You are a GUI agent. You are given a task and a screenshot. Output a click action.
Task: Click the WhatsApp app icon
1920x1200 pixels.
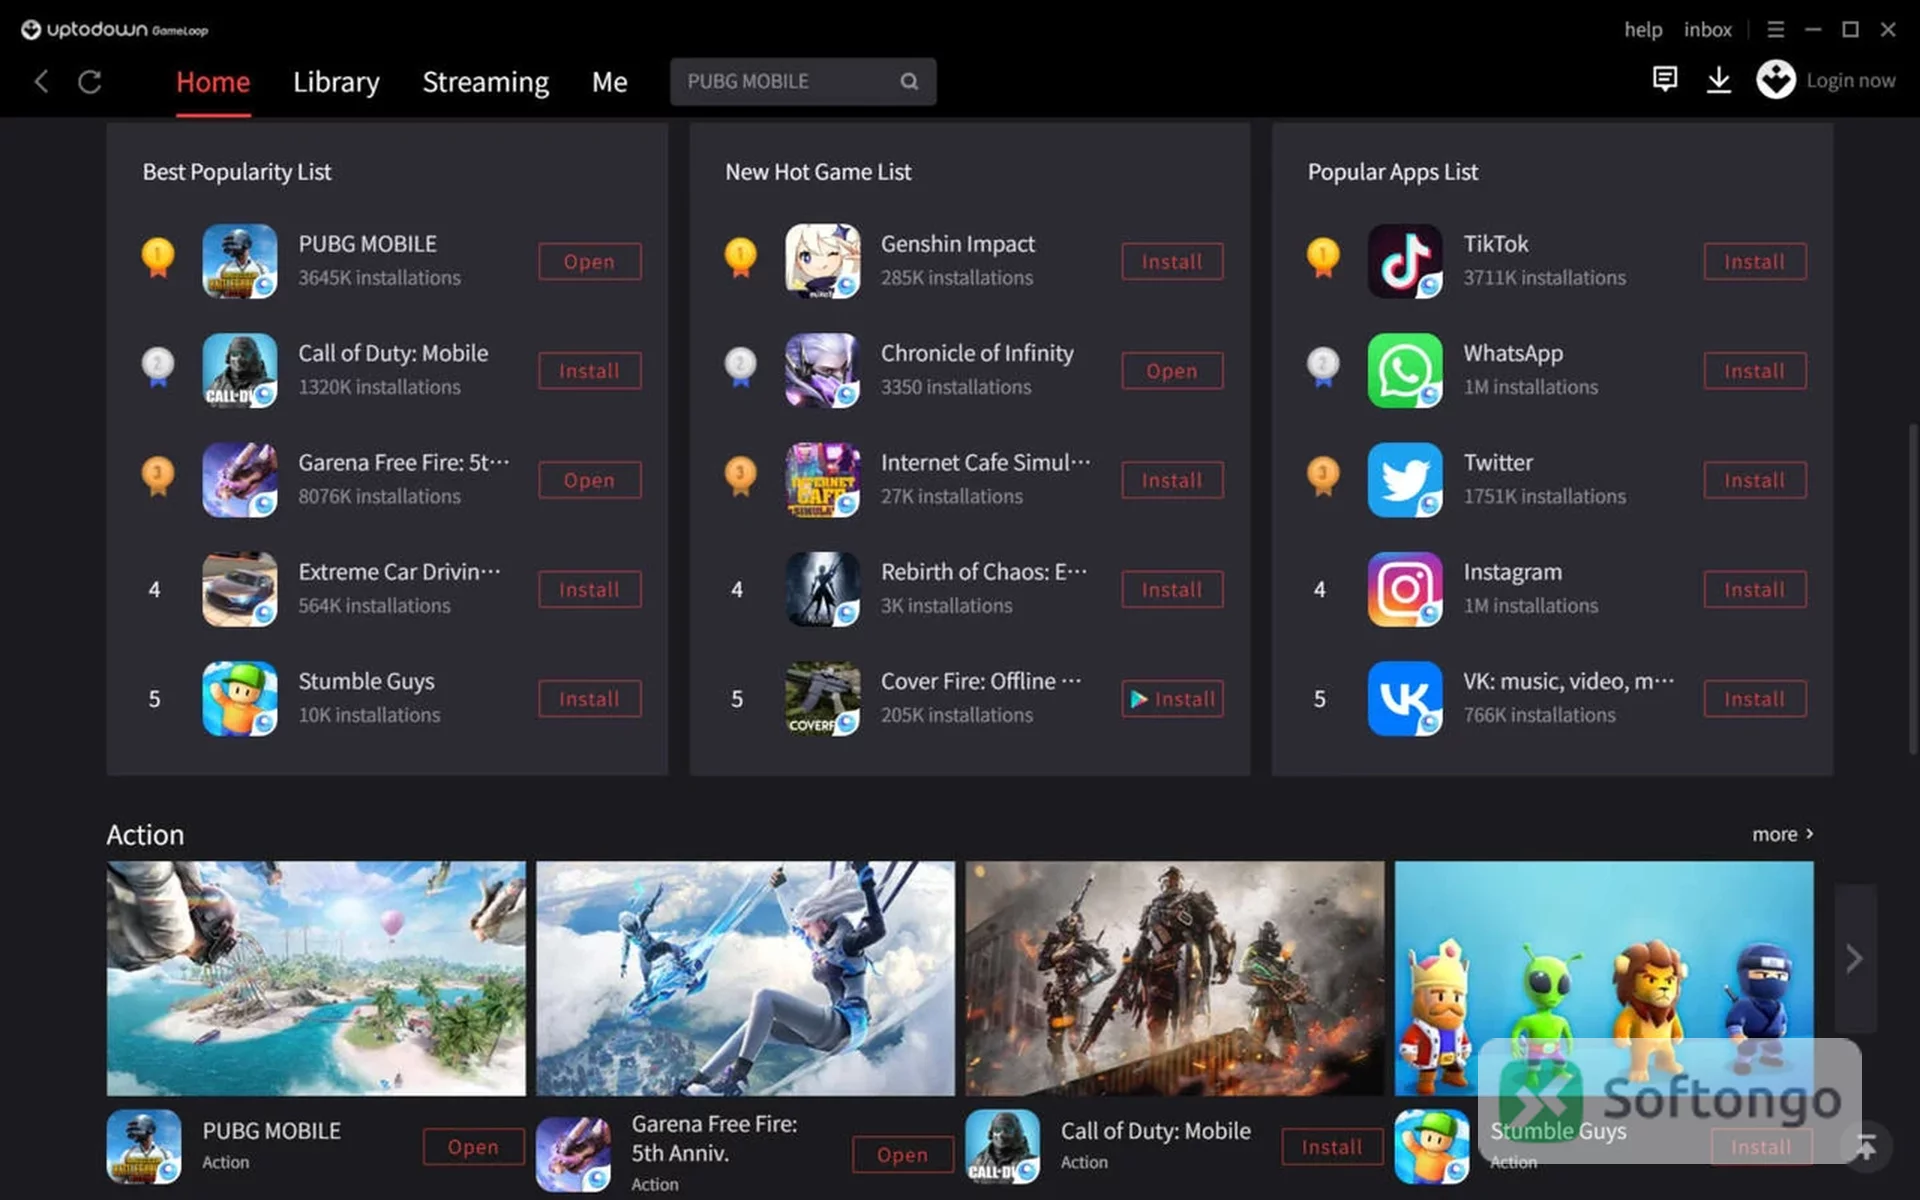[x=1405, y=370]
